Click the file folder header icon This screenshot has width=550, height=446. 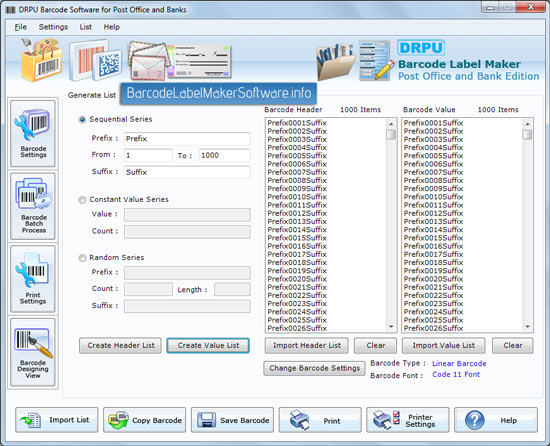click(x=336, y=62)
